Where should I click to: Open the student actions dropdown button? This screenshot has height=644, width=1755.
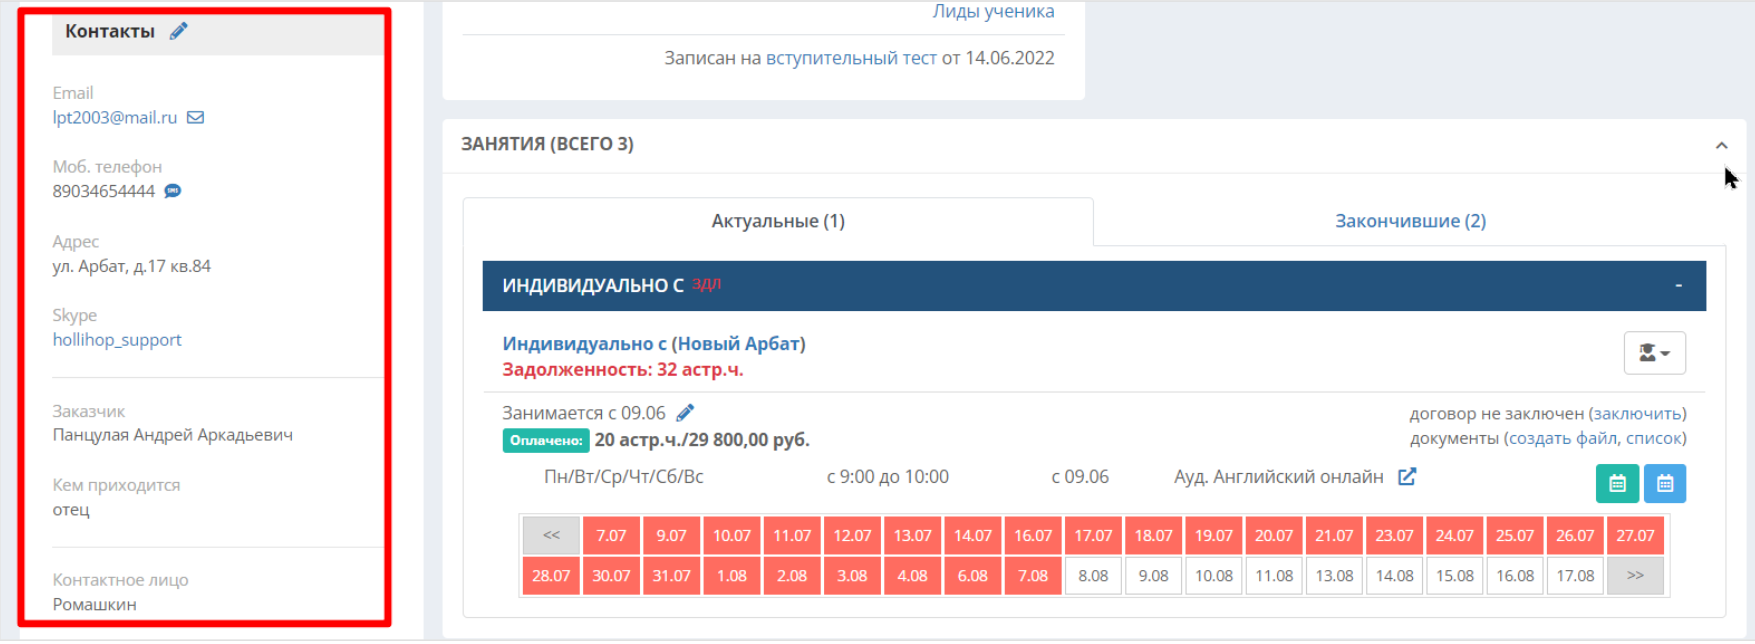click(1654, 353)
